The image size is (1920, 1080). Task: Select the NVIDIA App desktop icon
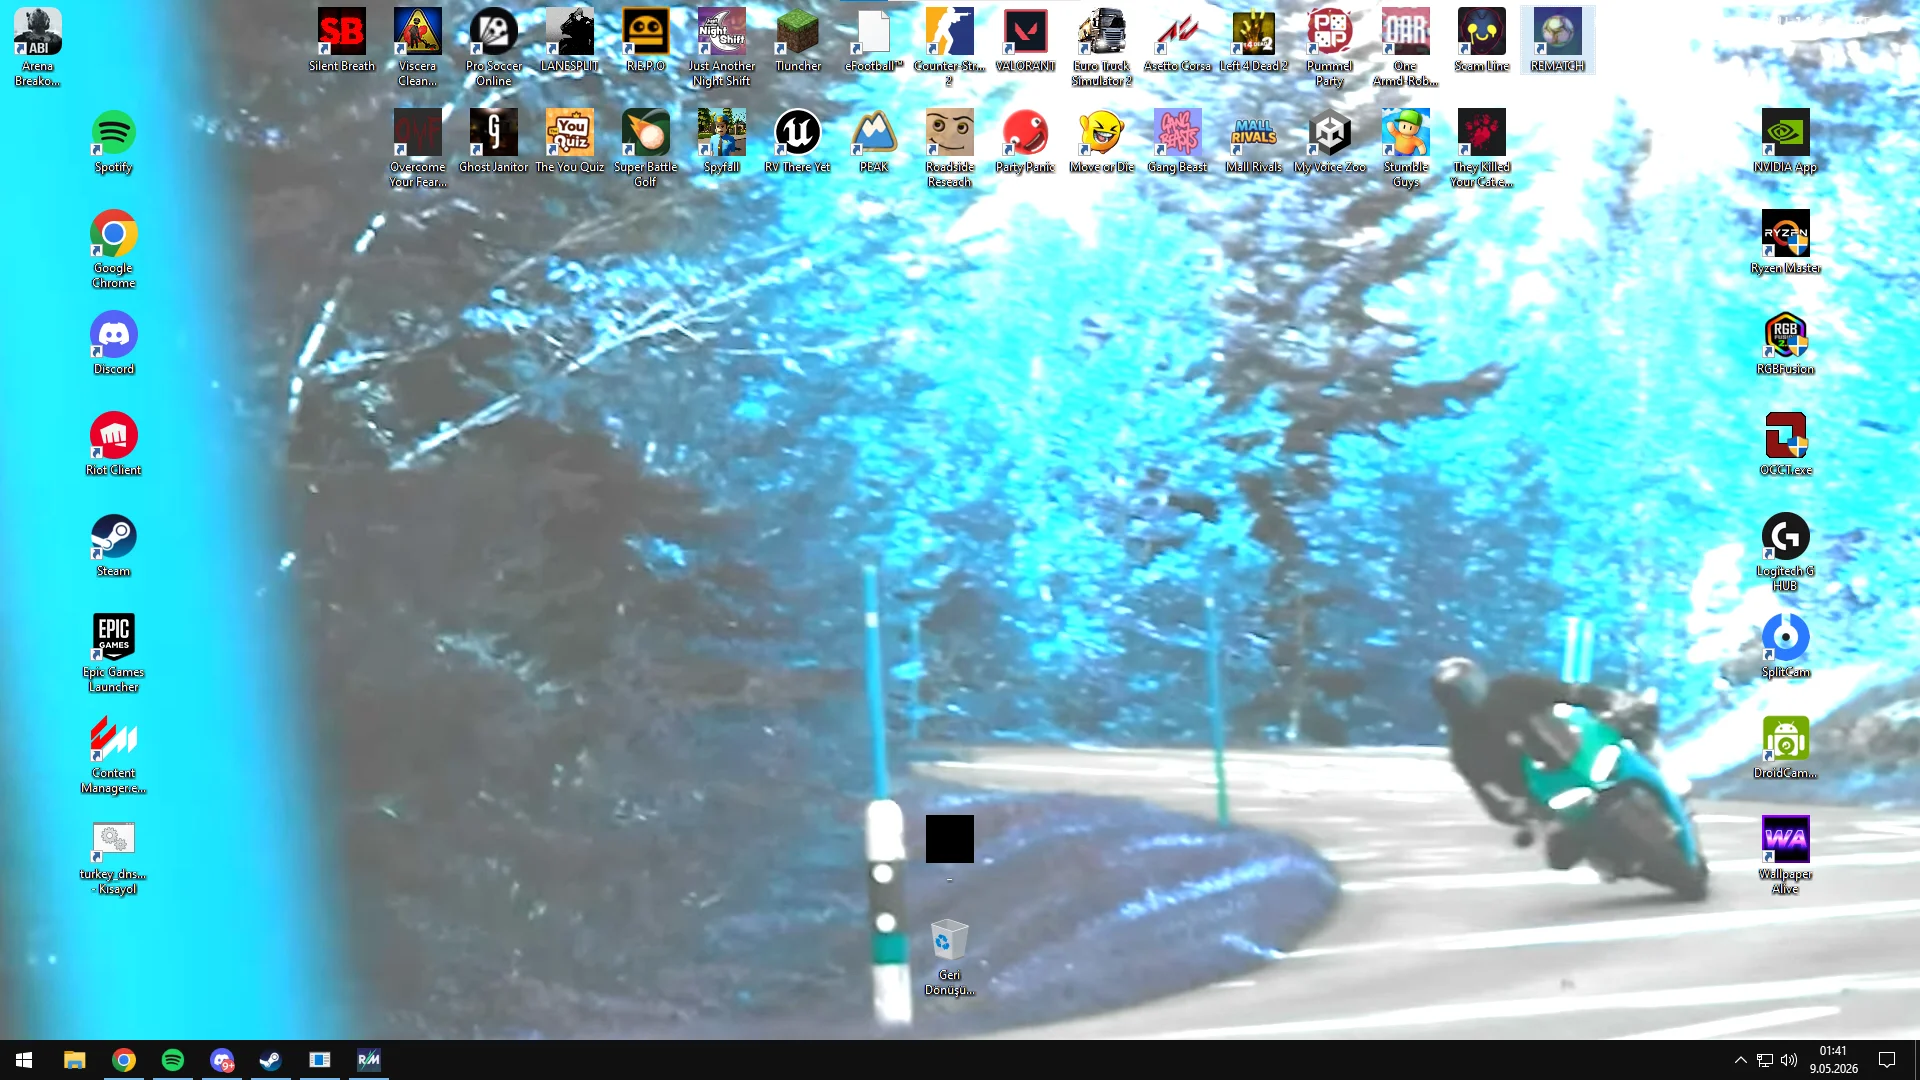tap(1786, 141)
